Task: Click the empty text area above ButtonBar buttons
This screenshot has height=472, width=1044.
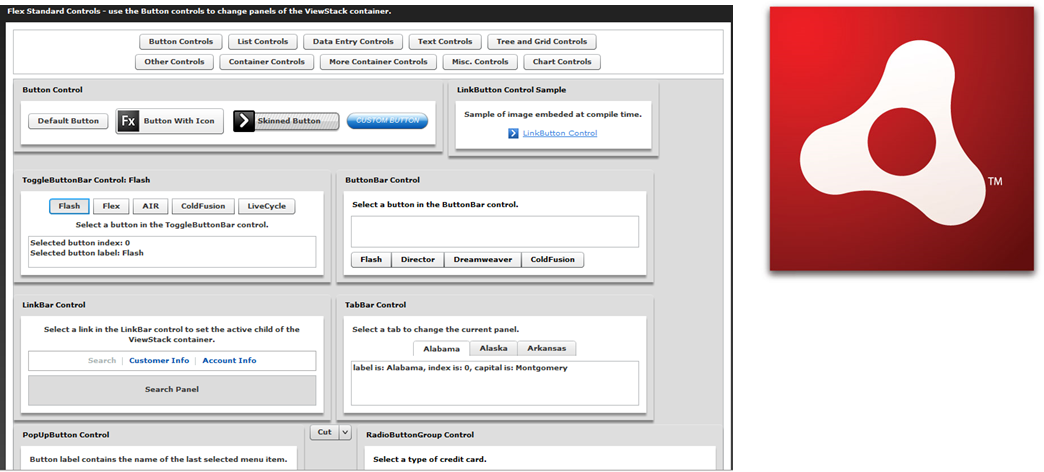Action: point(494,231)
